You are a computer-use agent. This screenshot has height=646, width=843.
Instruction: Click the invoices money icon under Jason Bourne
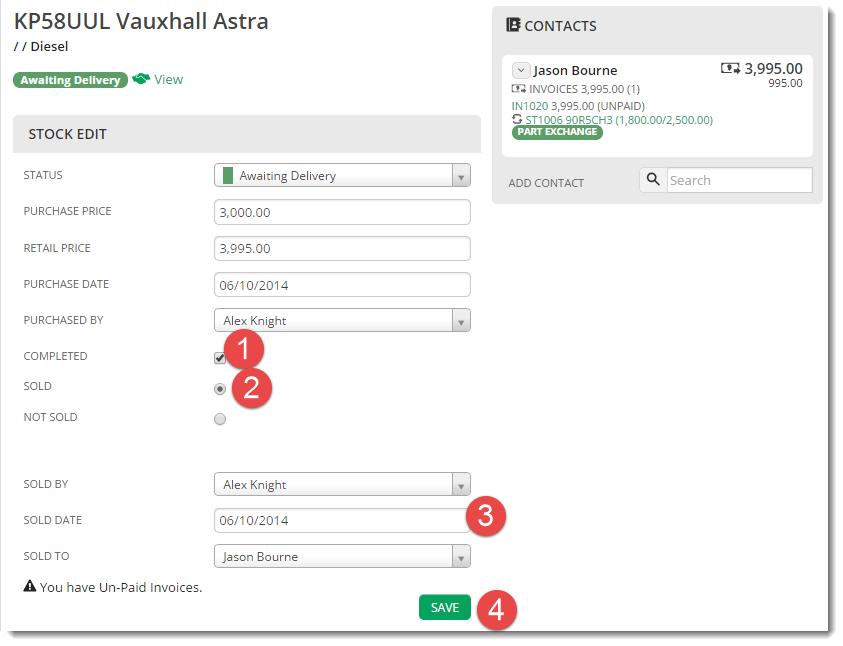[x=518, y=89]
